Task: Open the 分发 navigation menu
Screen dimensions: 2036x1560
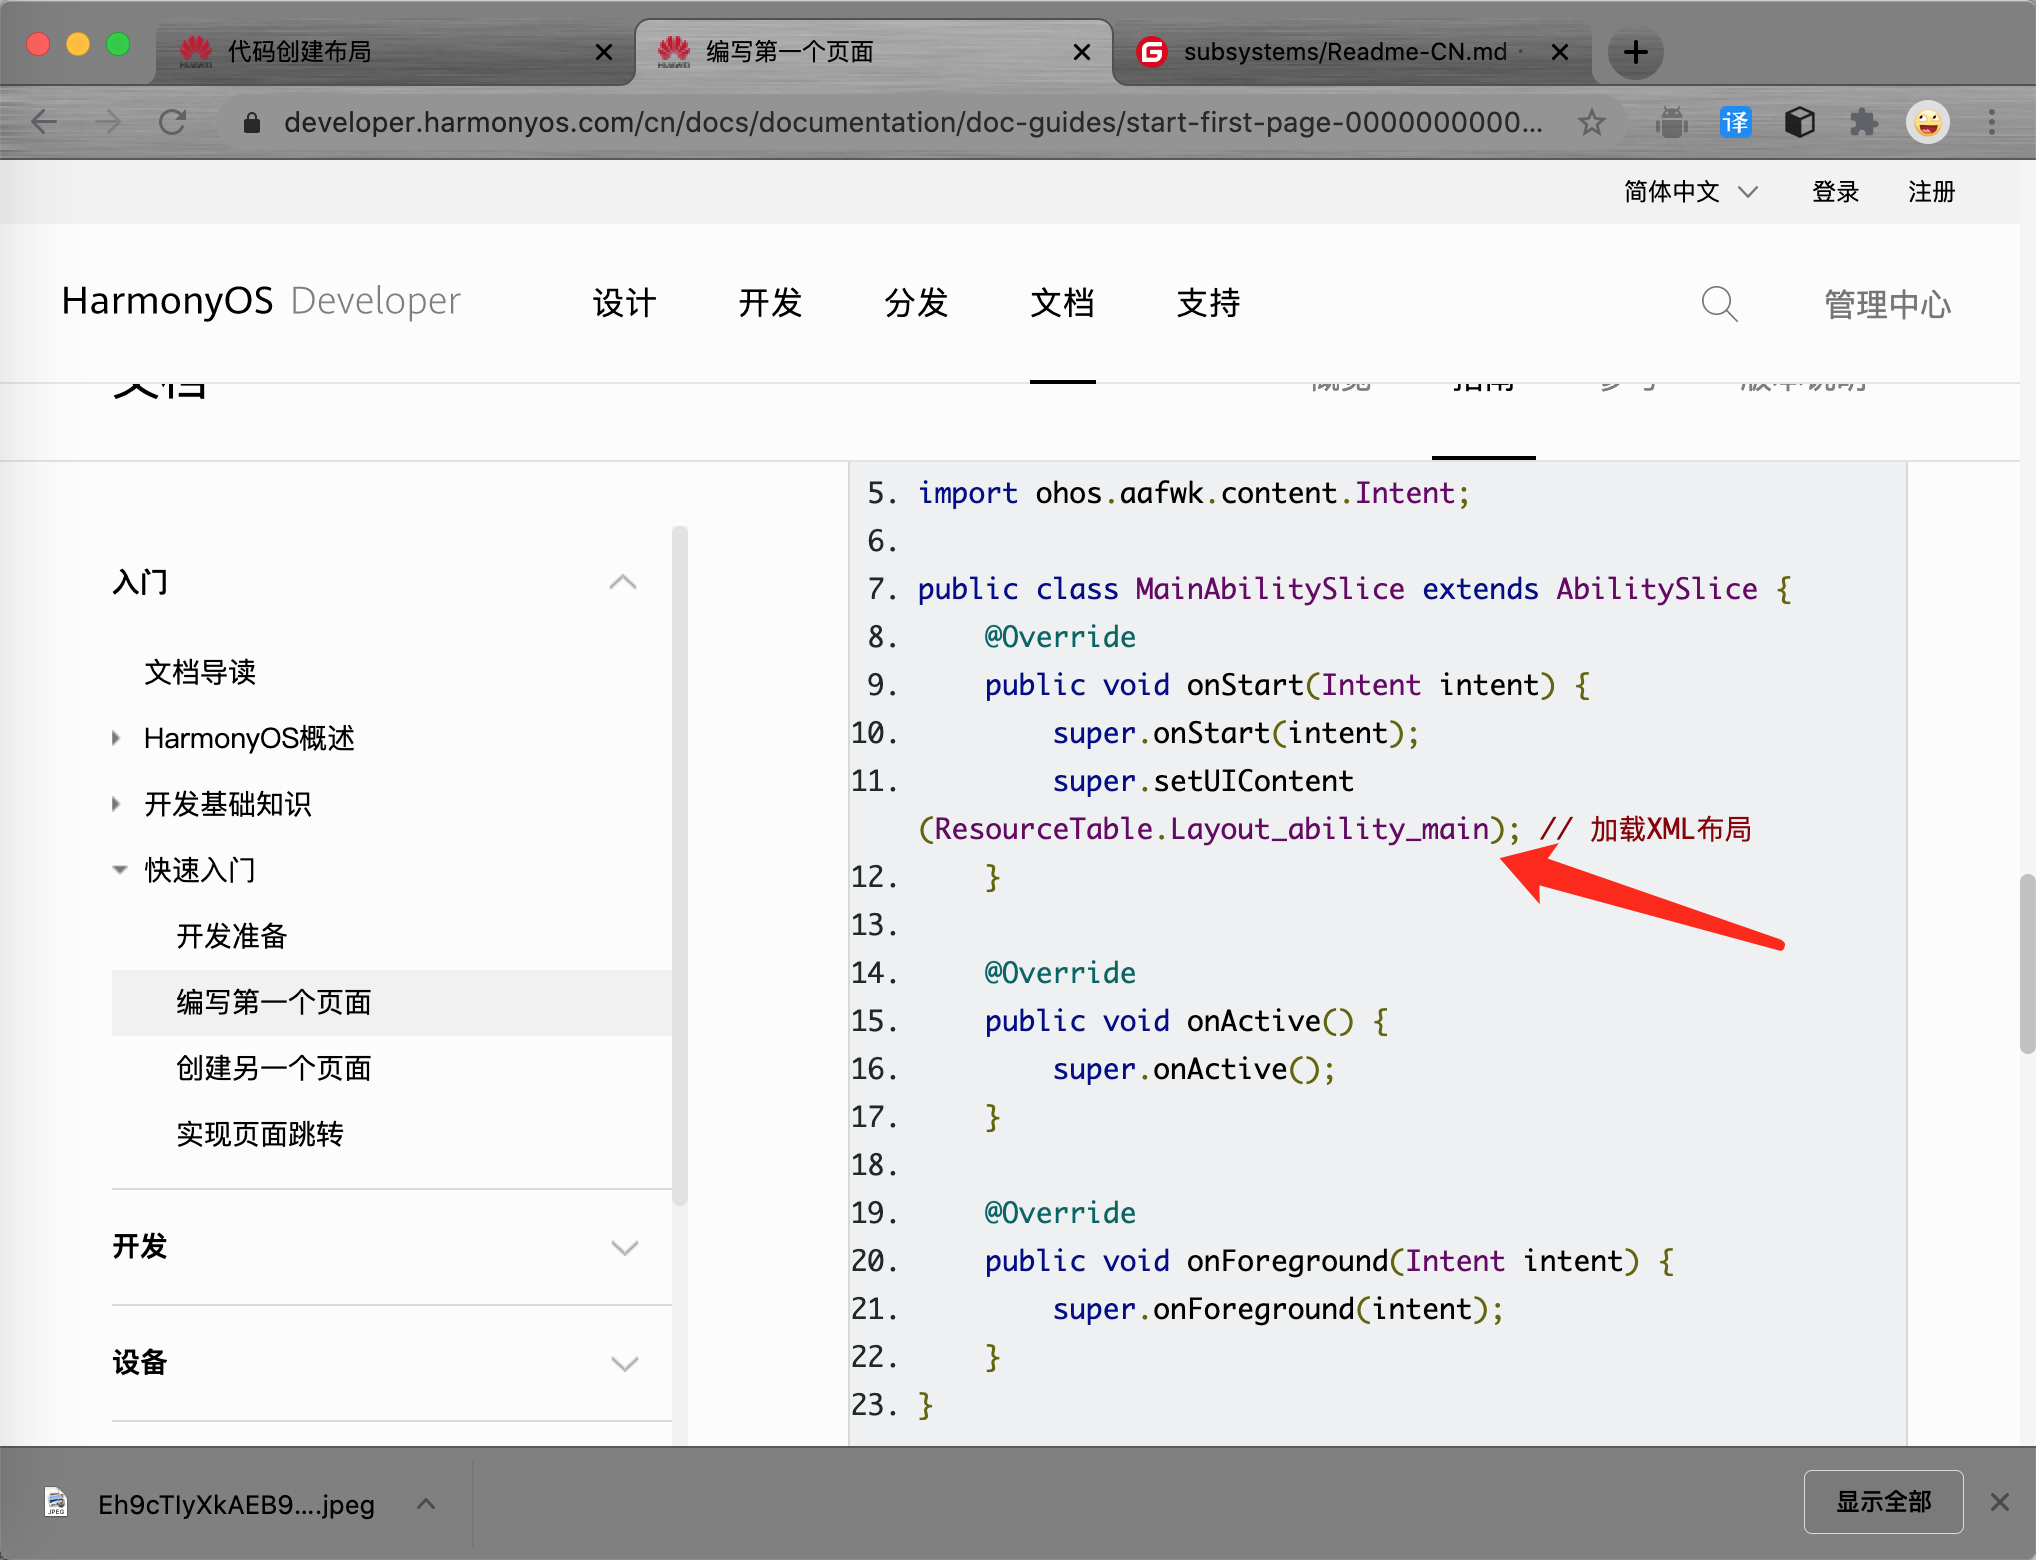Action: pyautogui.click(x=916, y=302)
